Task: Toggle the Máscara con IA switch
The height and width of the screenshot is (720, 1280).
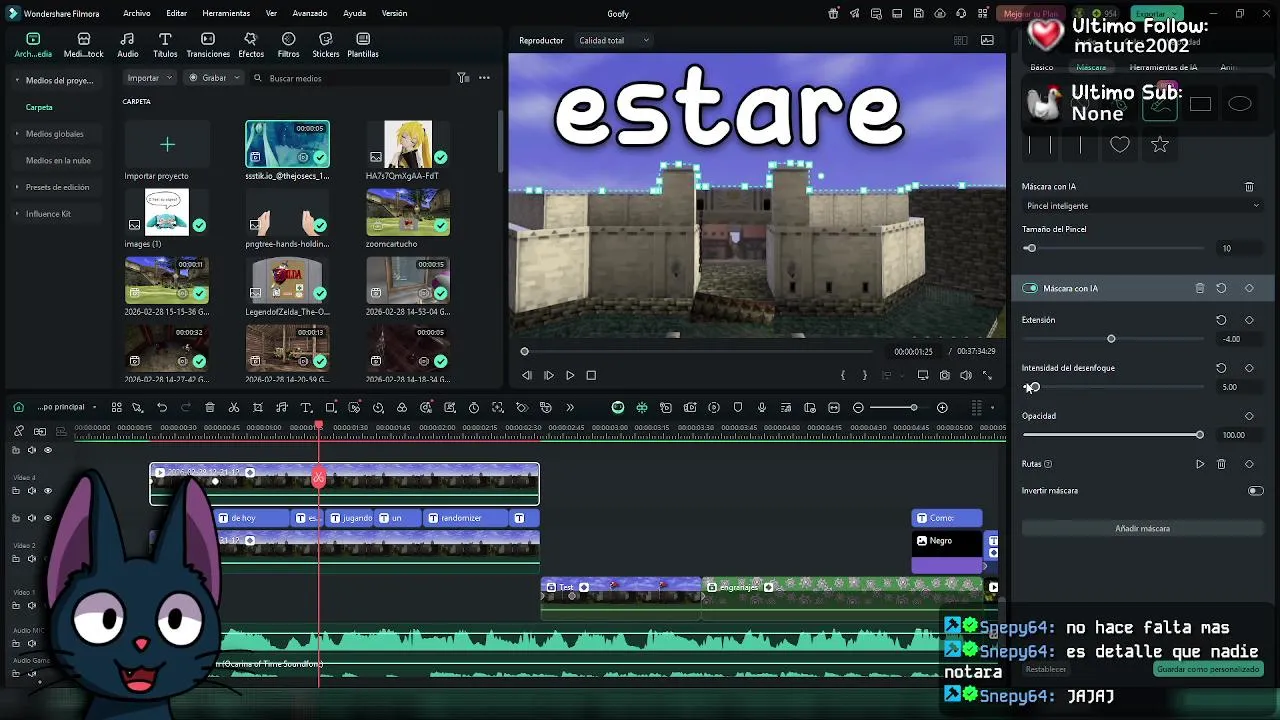Action: pos(1030,288)
